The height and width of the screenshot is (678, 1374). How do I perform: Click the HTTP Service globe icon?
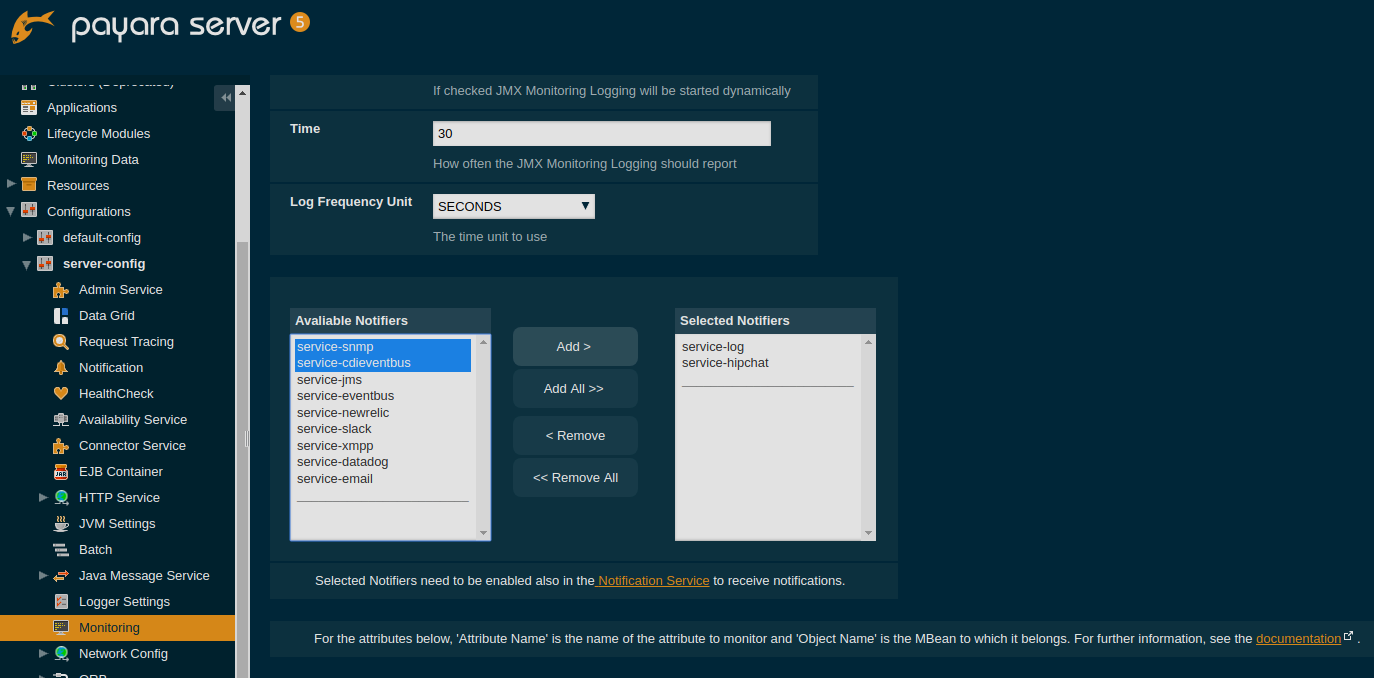point(61,498)
